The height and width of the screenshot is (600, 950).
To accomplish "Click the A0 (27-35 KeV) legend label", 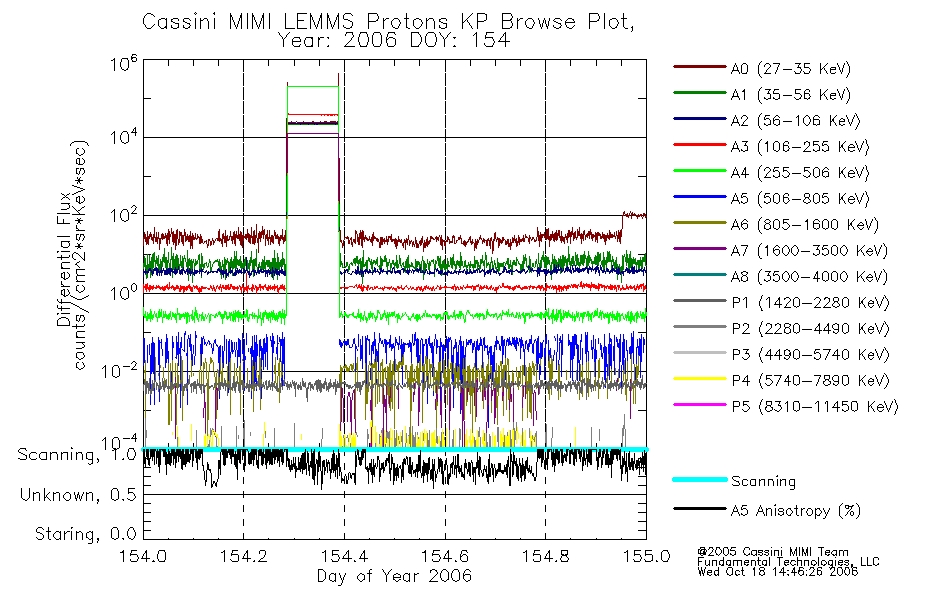I will [x=791, y=69].
